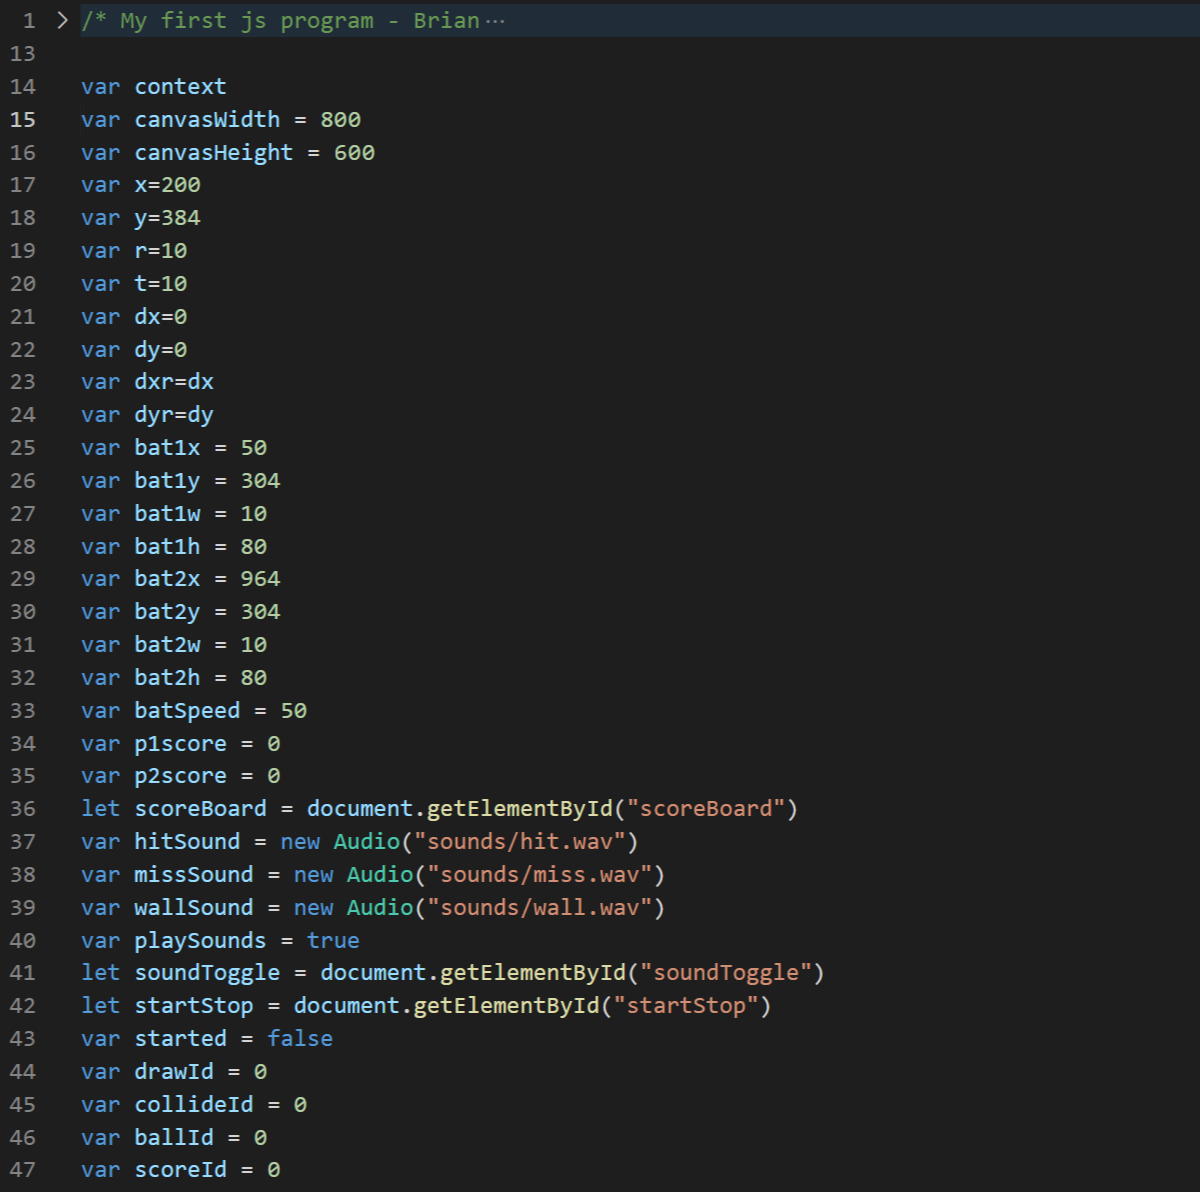Click the collideId variable name
Image resolution: width=1200 pixels, height=1192 pixels.
pos(193,1105)
